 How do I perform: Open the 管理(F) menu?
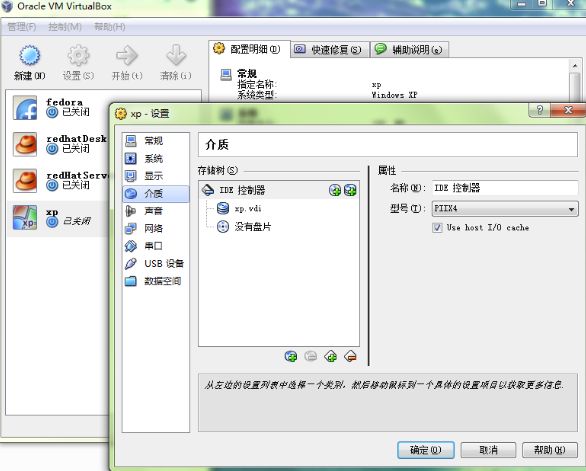pyautogui.click(x=22, y=27)
